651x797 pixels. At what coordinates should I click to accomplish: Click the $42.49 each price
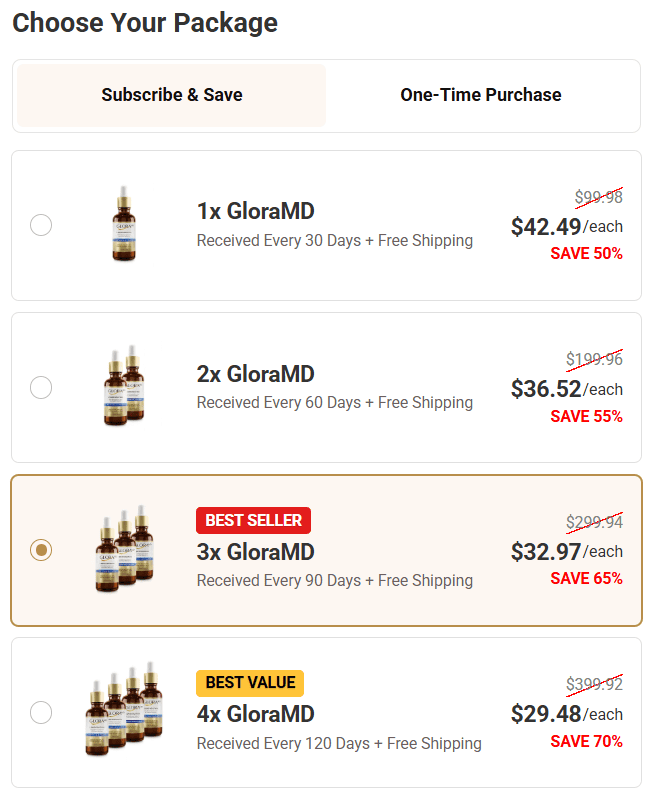pos(567,226)
